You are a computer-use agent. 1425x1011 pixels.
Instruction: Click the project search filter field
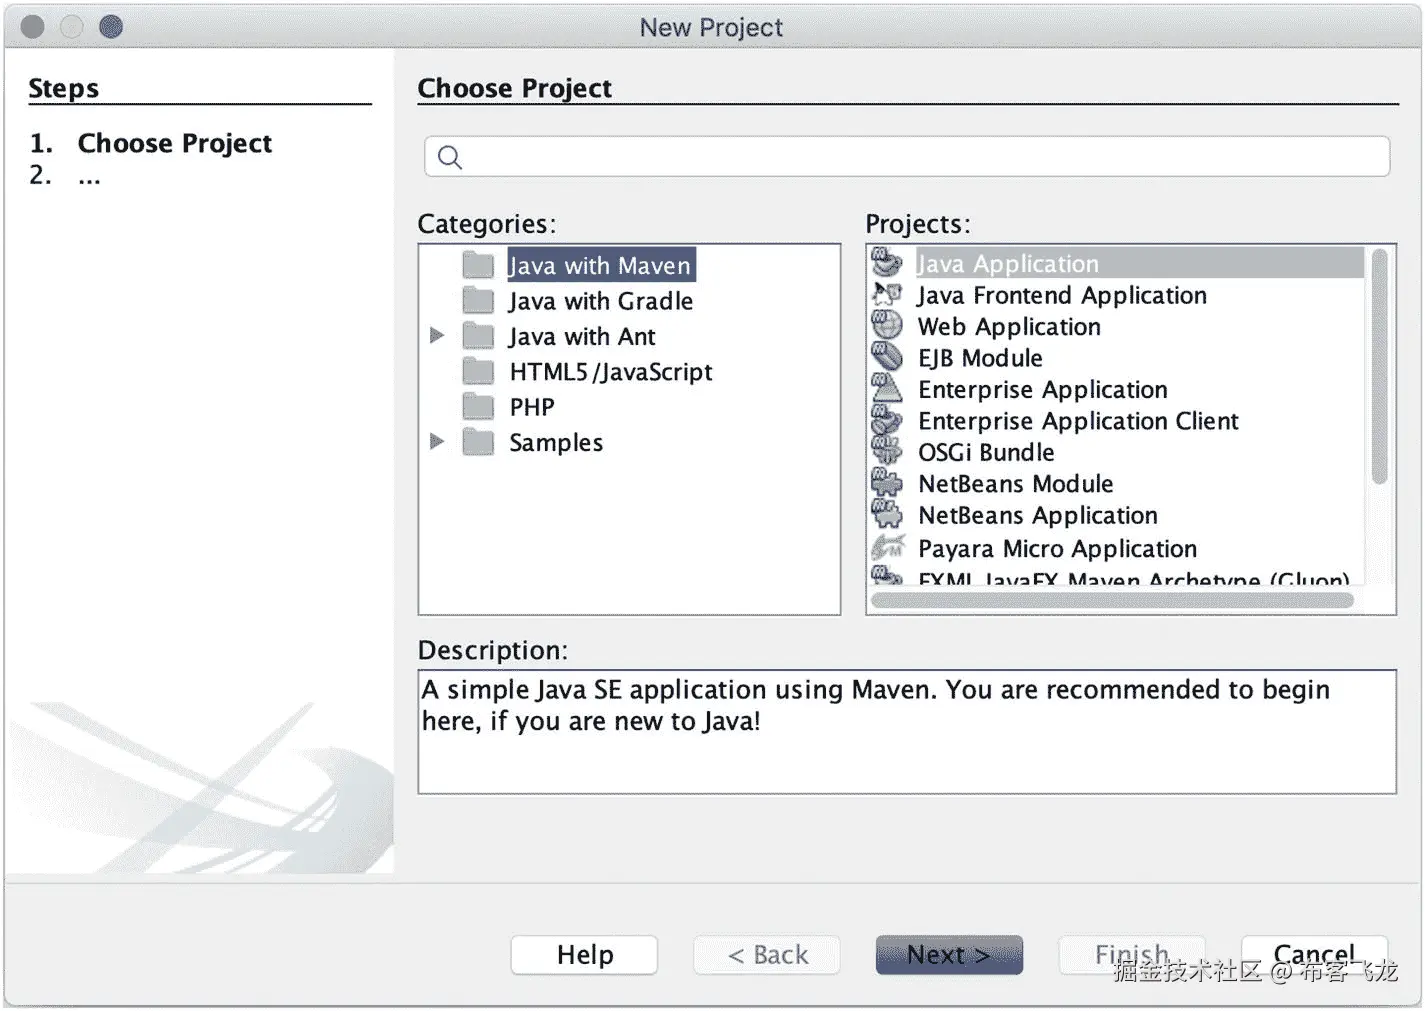907,157
